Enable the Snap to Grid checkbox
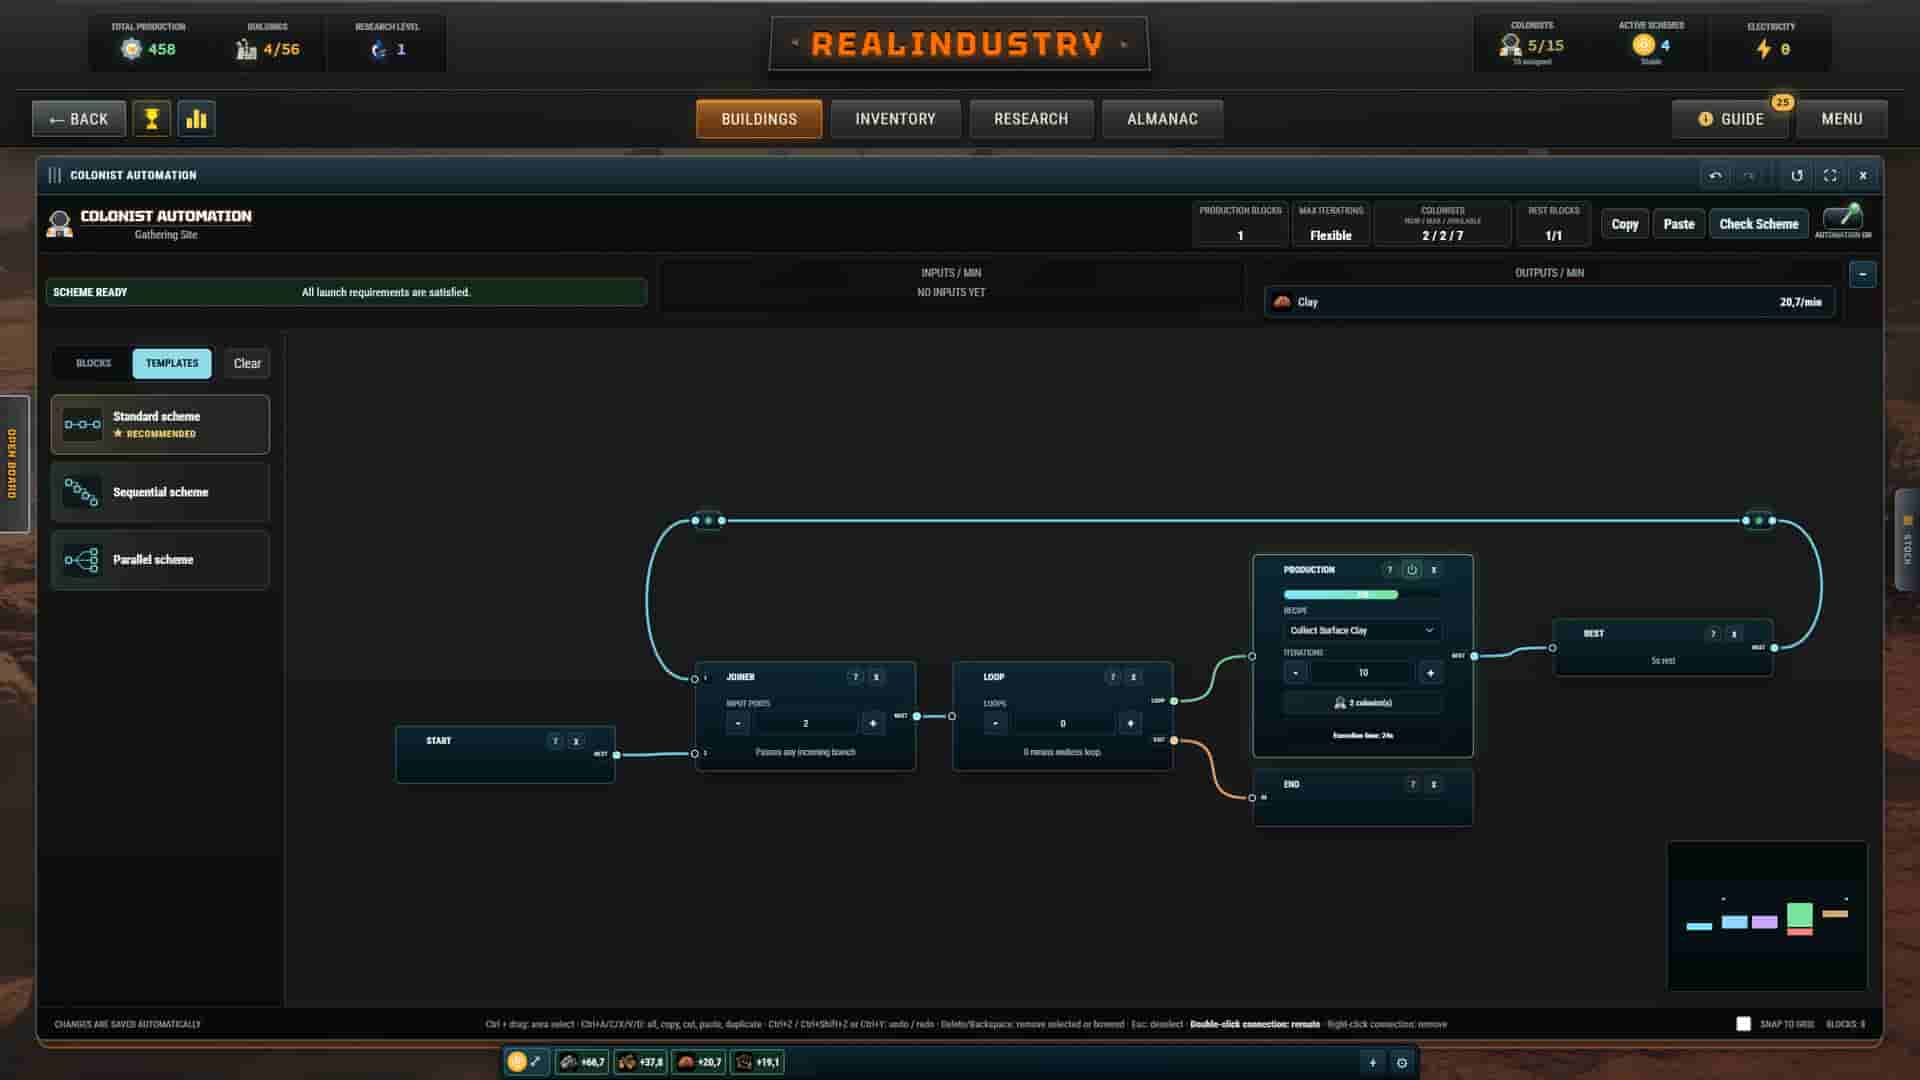The height and width of the screenshot is (1080, 1920). 1743,1024
